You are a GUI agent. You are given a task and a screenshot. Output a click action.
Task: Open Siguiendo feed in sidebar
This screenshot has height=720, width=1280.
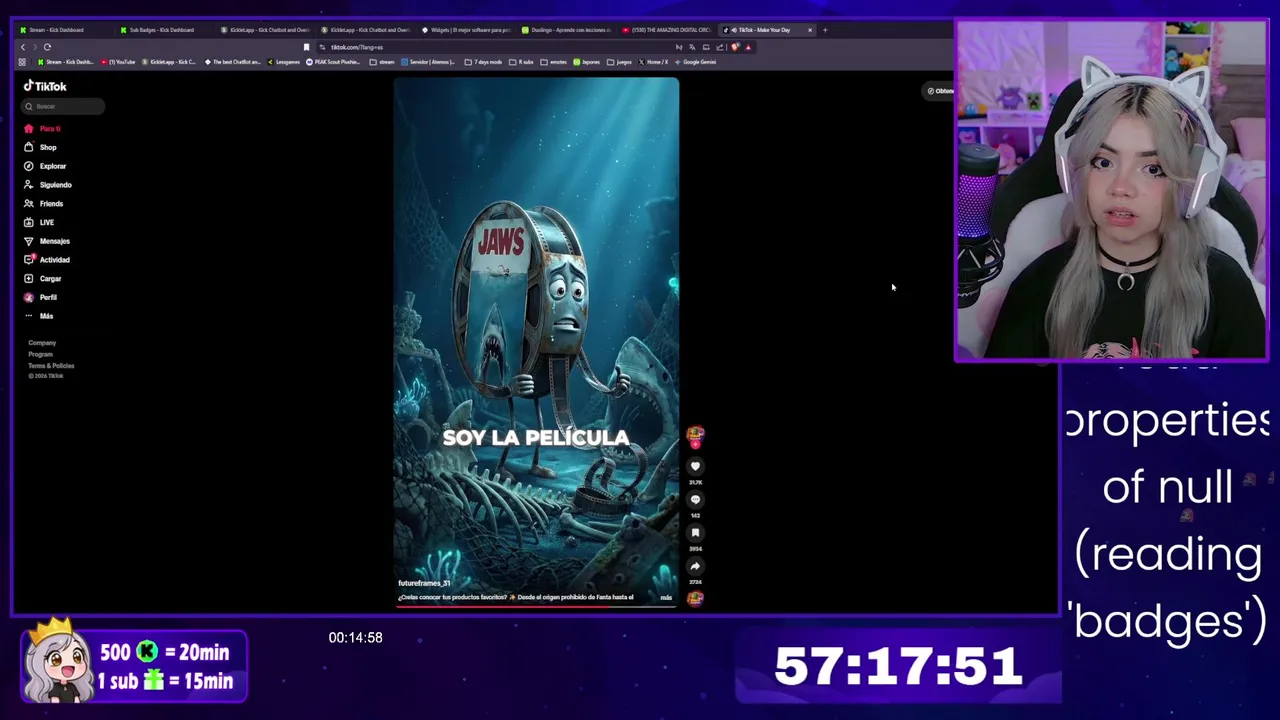(48, 185)
